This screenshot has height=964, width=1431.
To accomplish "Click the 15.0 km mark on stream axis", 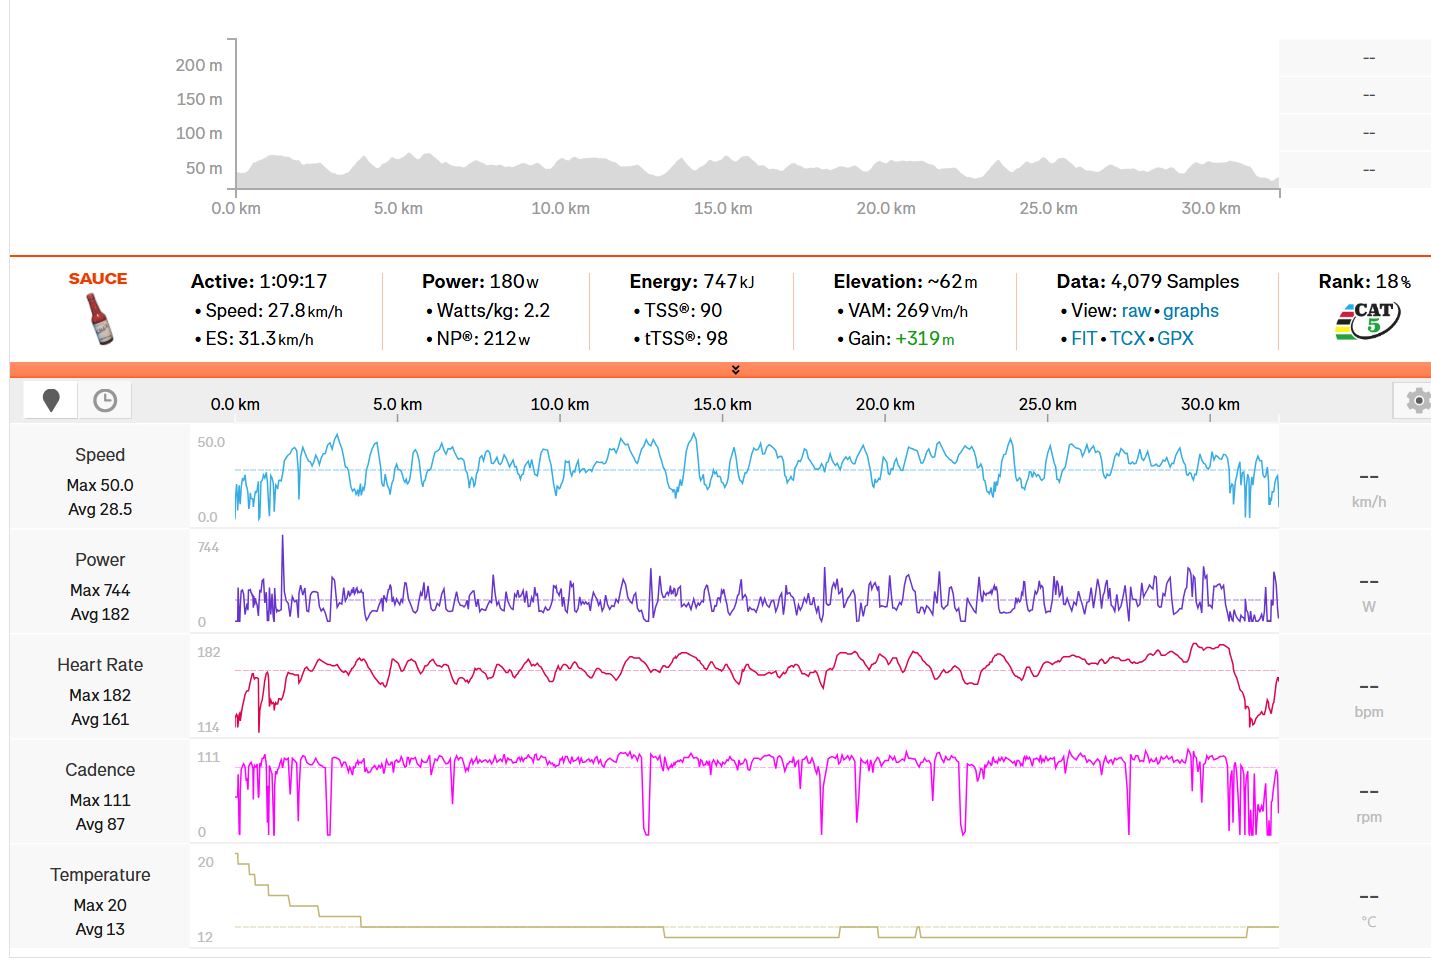I will point(722,405).
